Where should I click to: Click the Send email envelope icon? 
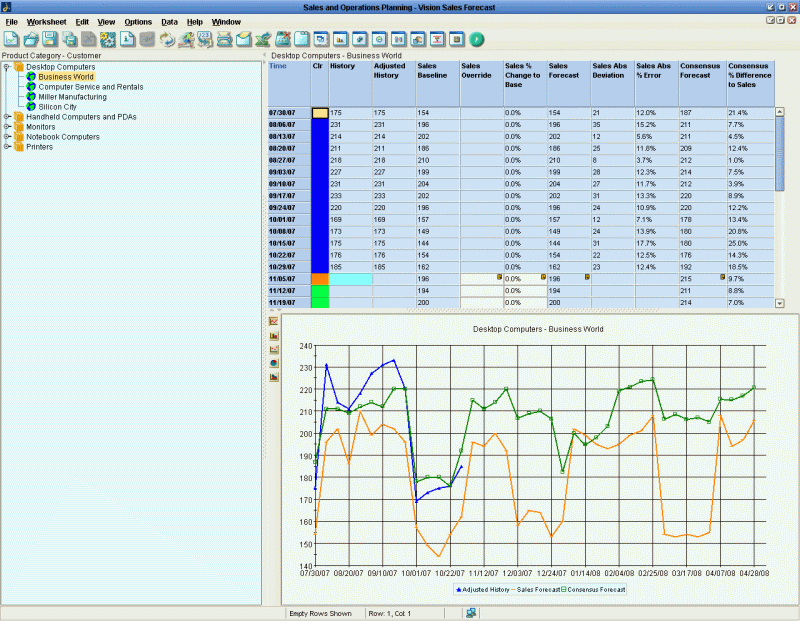[x=244, y=39]
